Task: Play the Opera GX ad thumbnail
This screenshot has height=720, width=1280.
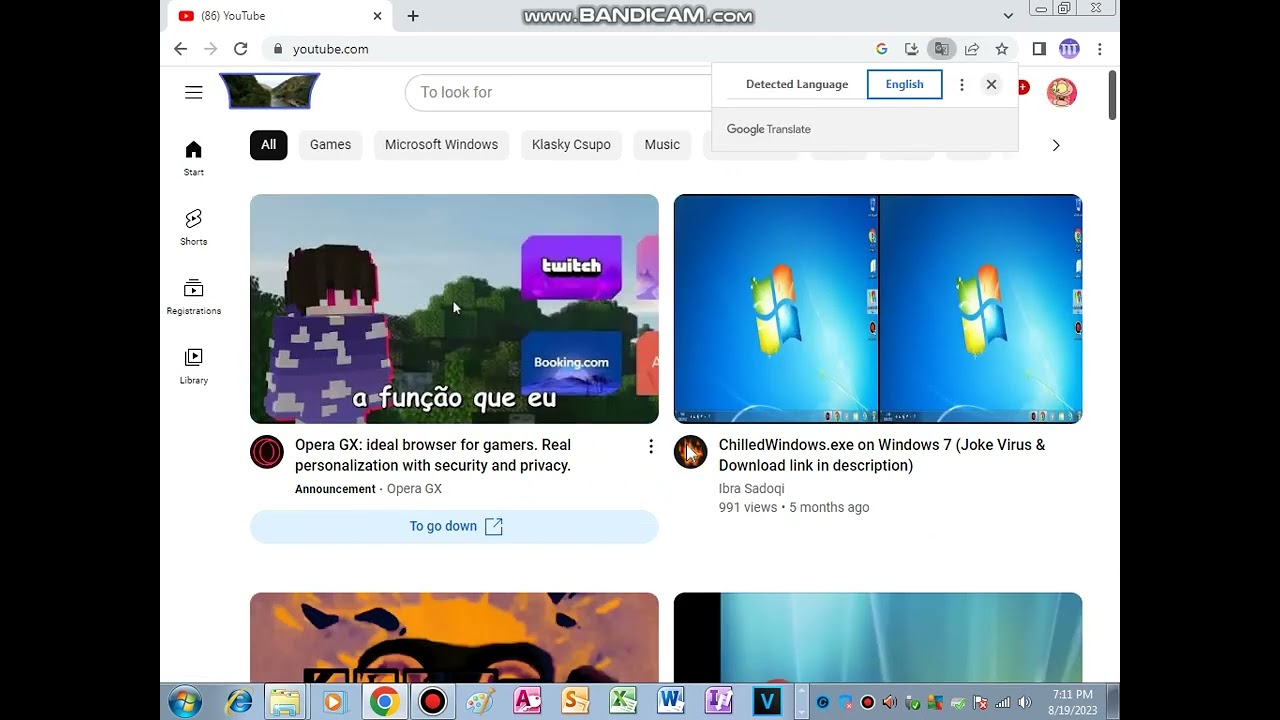Action: click(x=454, y=309)
